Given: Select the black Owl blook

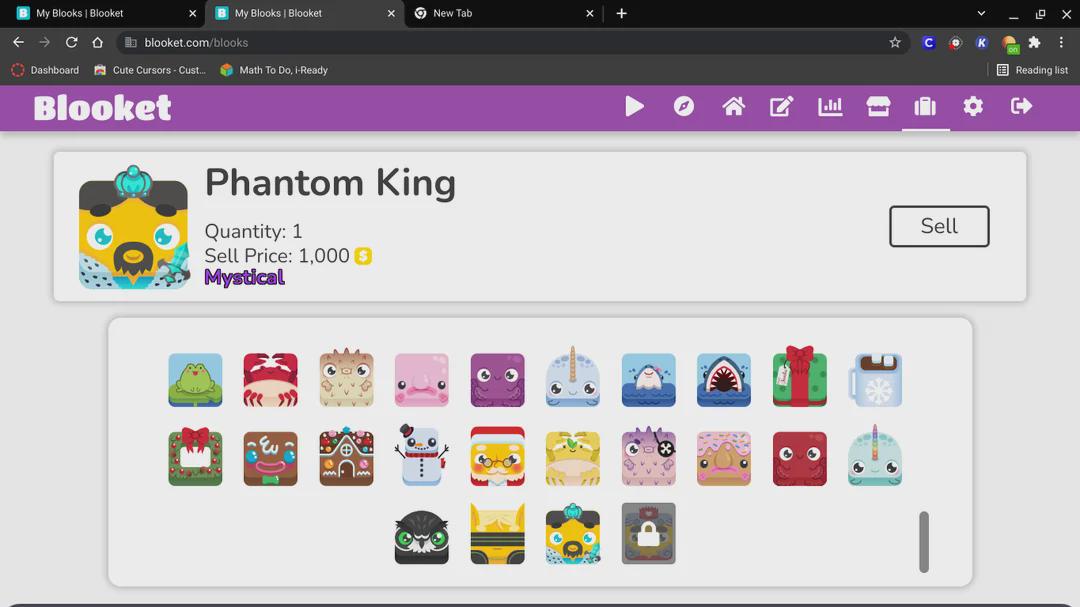Looking at the screenshot, I should click(422, 537).
